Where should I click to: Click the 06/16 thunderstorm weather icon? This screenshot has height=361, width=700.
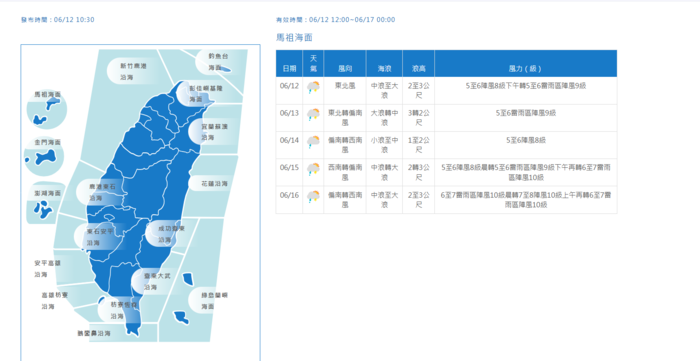(313, 196)
